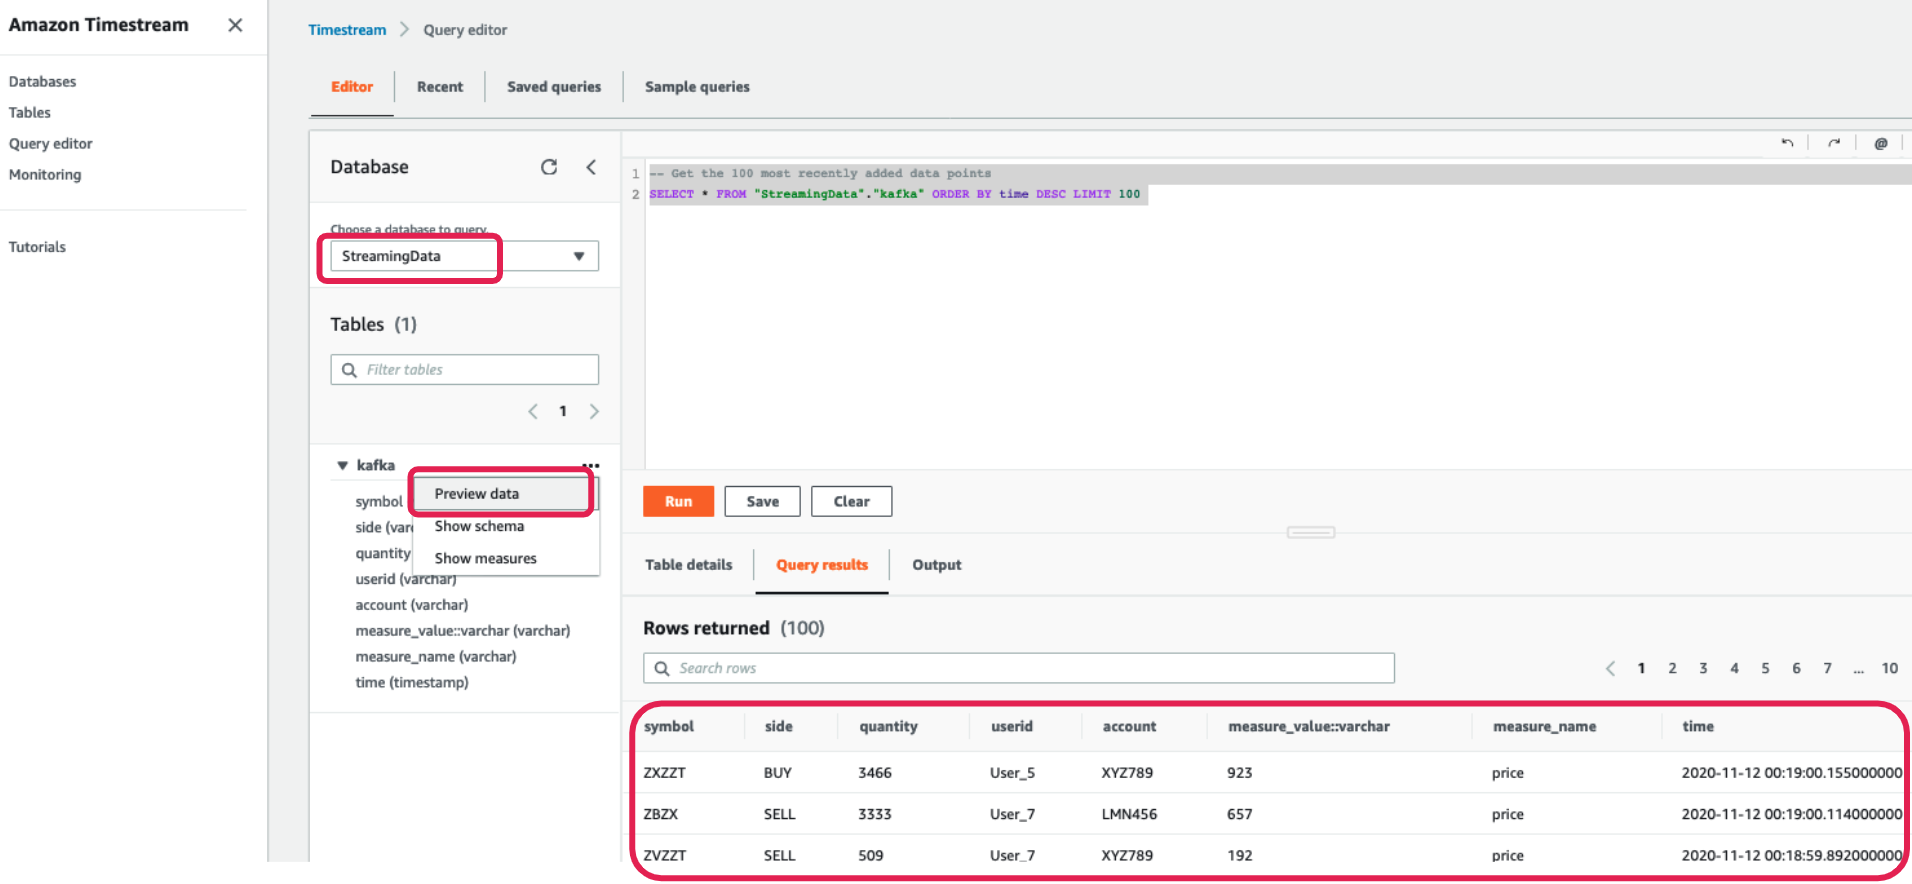The height and width of the screenshot is (884, 1912).
Task: Open Tables in the sidebar
Action: [x=30, y=112]
